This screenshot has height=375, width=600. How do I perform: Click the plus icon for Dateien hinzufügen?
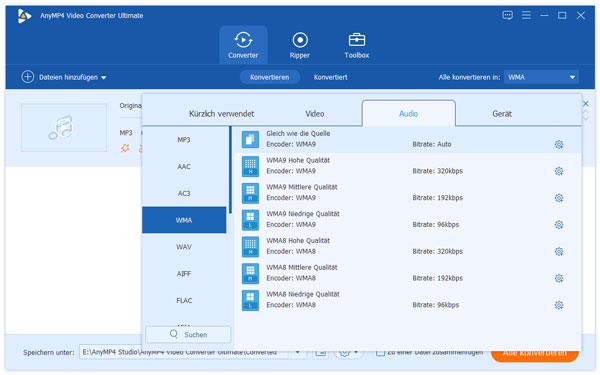point(28,77)
